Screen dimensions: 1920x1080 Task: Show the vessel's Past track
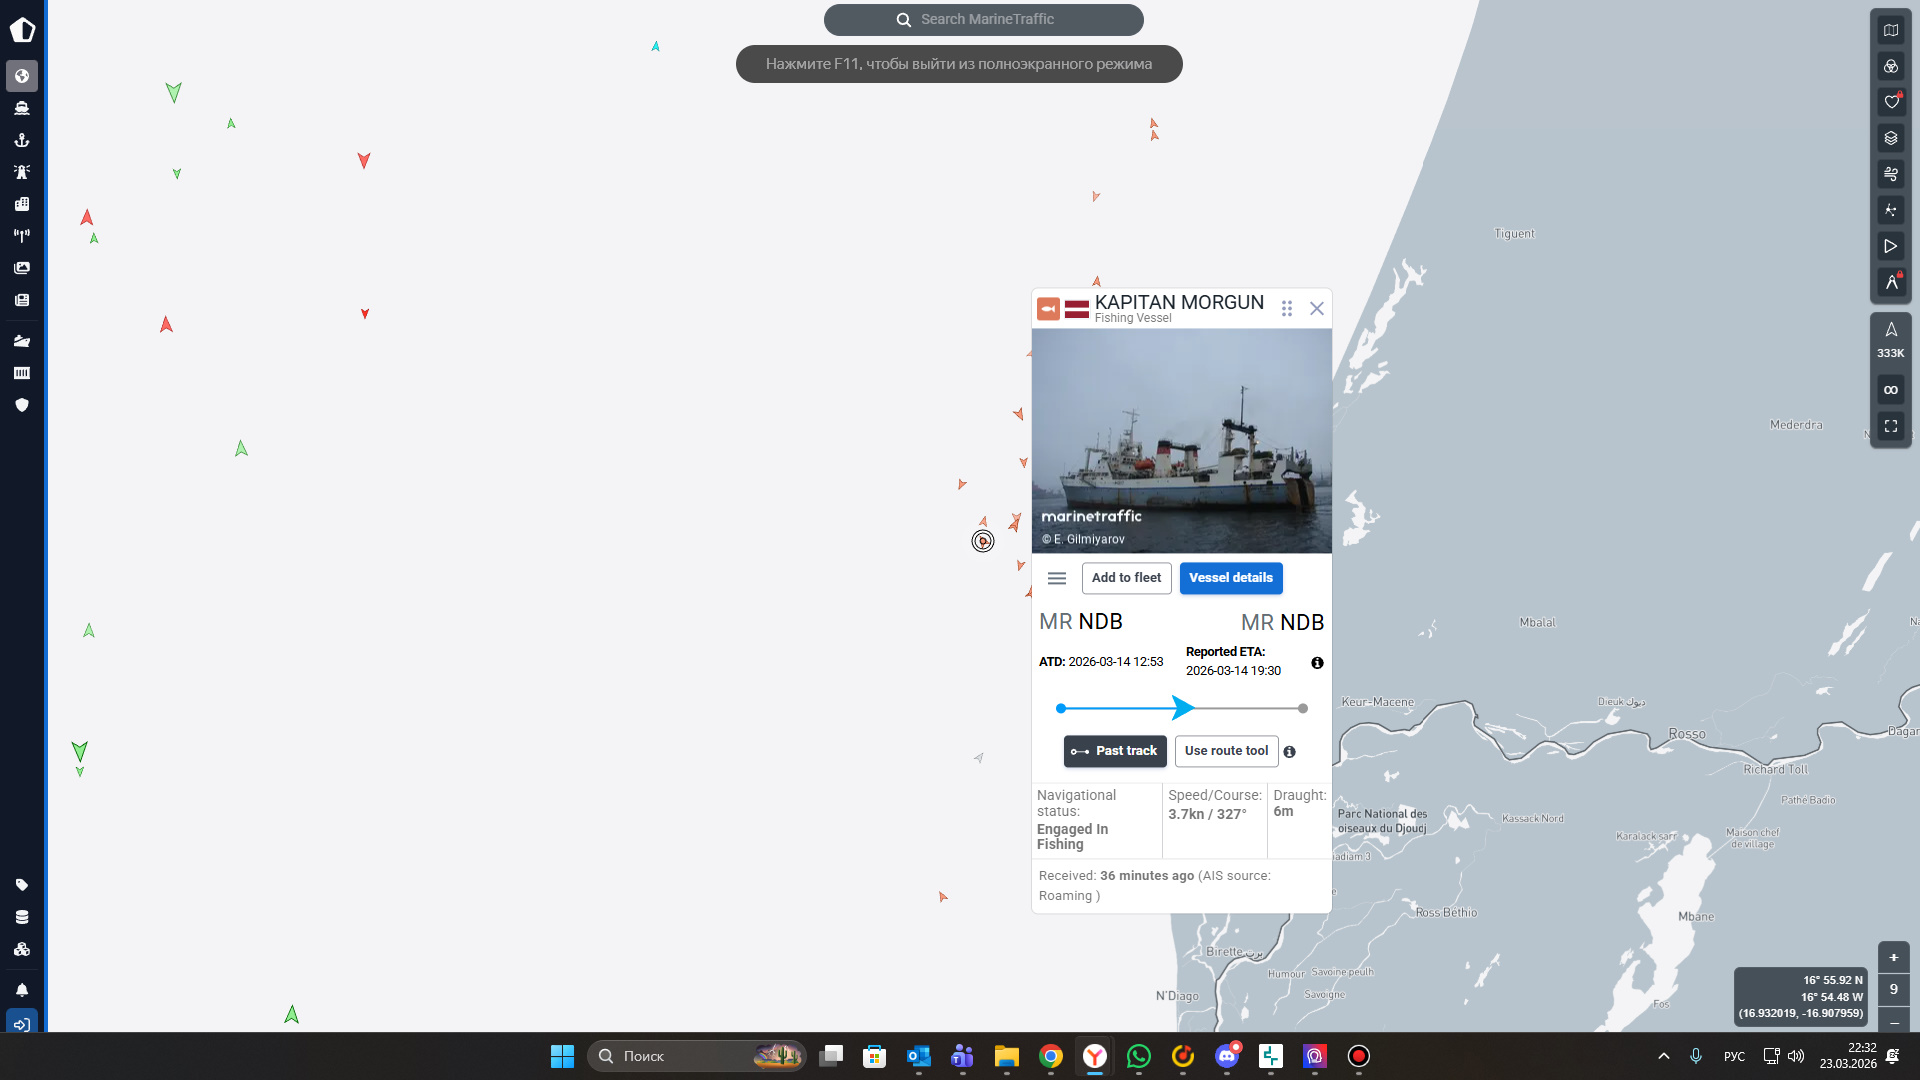[x=1114, y=751]
